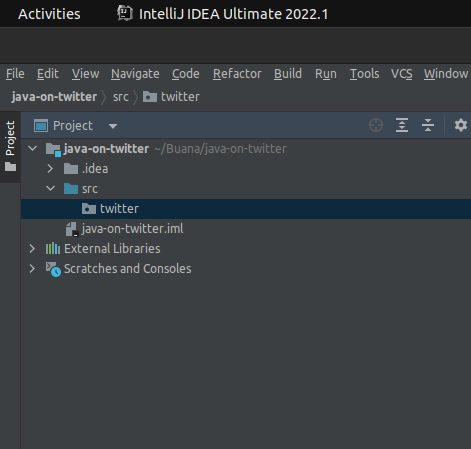
Task: Select External Libraries label
Action: point(112,249)
